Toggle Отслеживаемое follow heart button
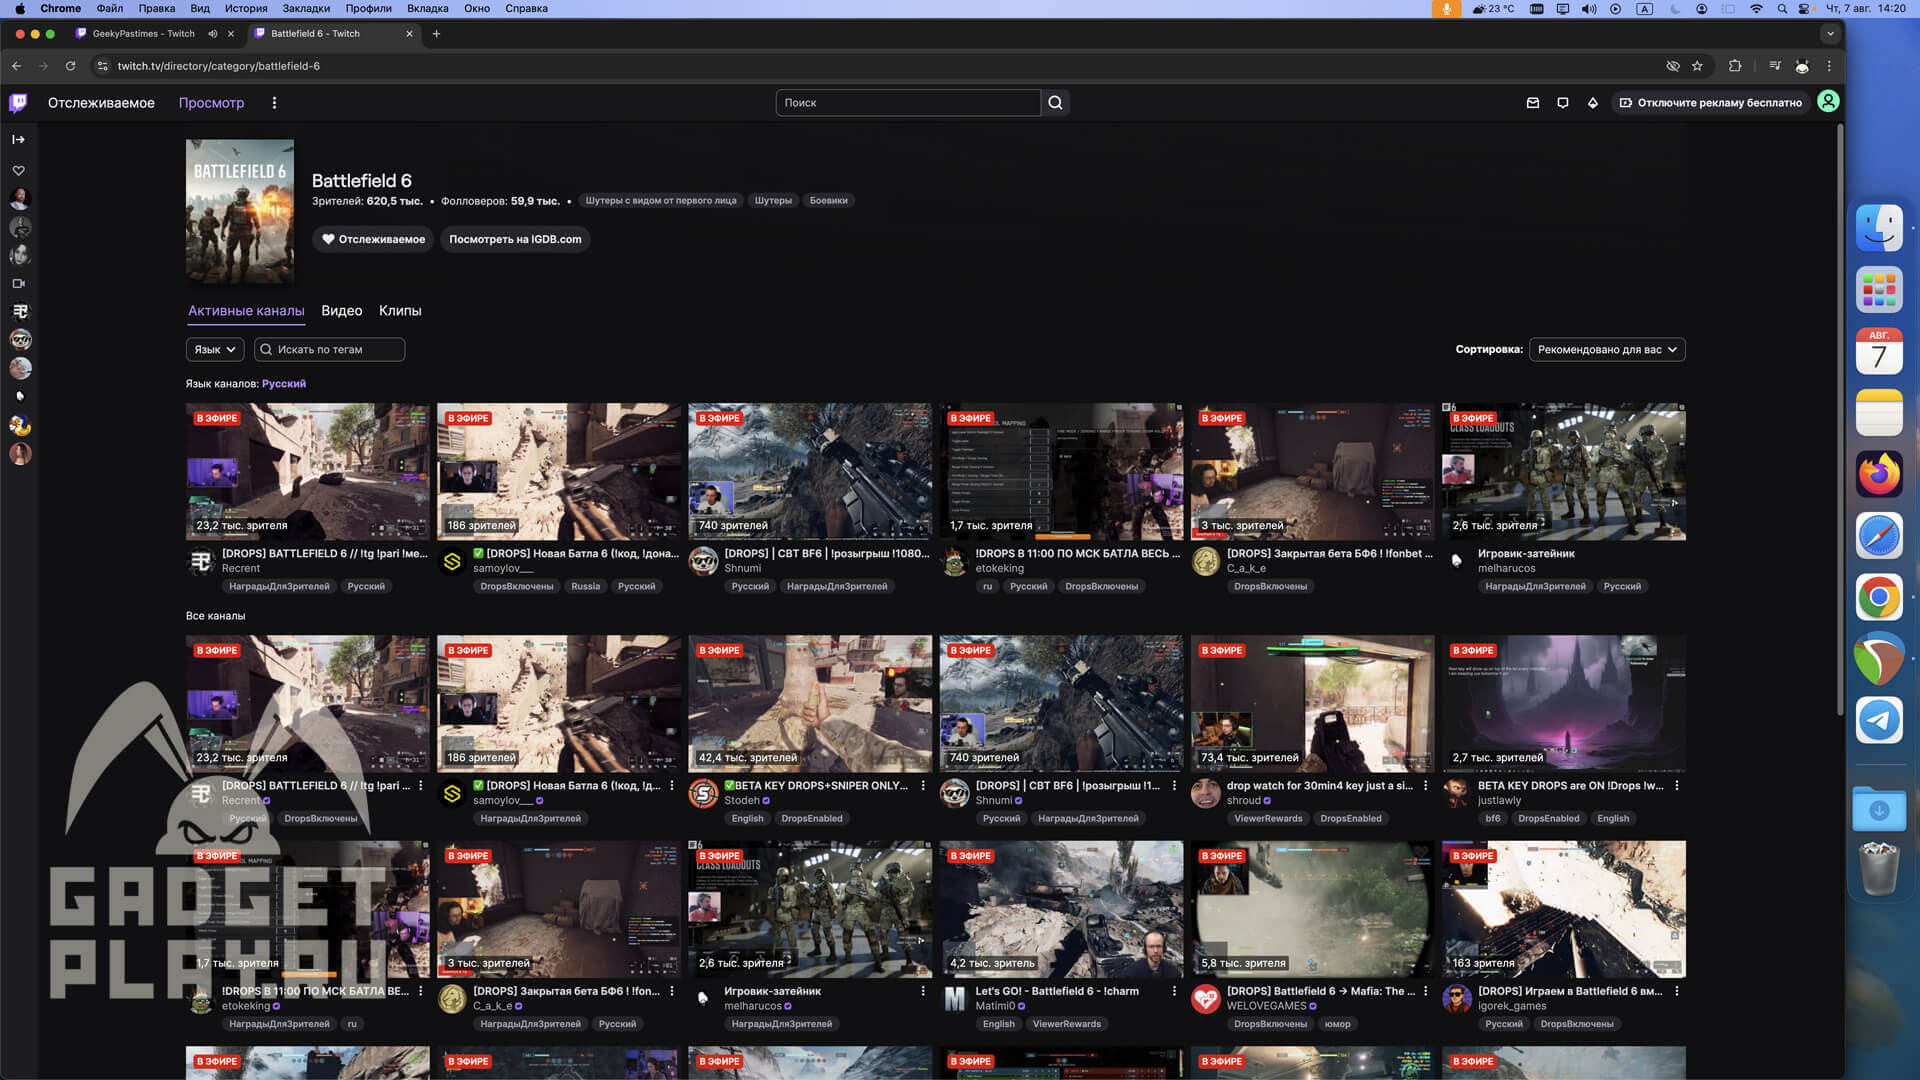Screen dimensions: 1920x1080 click(x=373, y=239)
